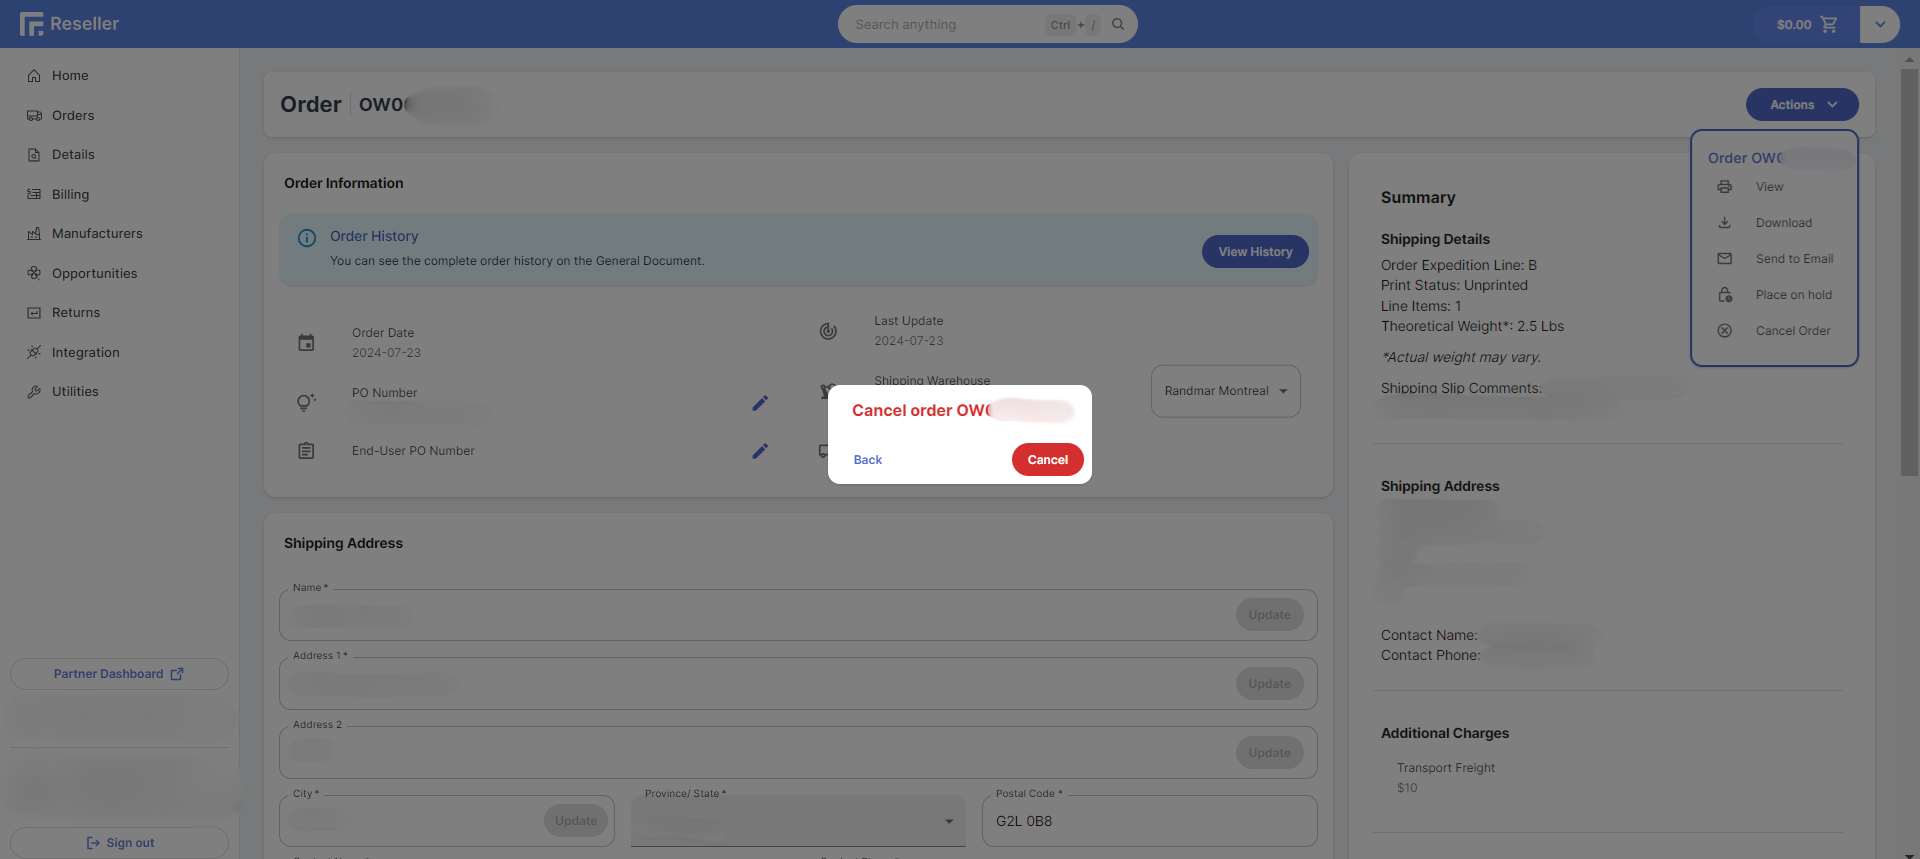Click the Cancel Order circle-x icon
The height and width of the screenshot is (859, 1920).
1725,331
